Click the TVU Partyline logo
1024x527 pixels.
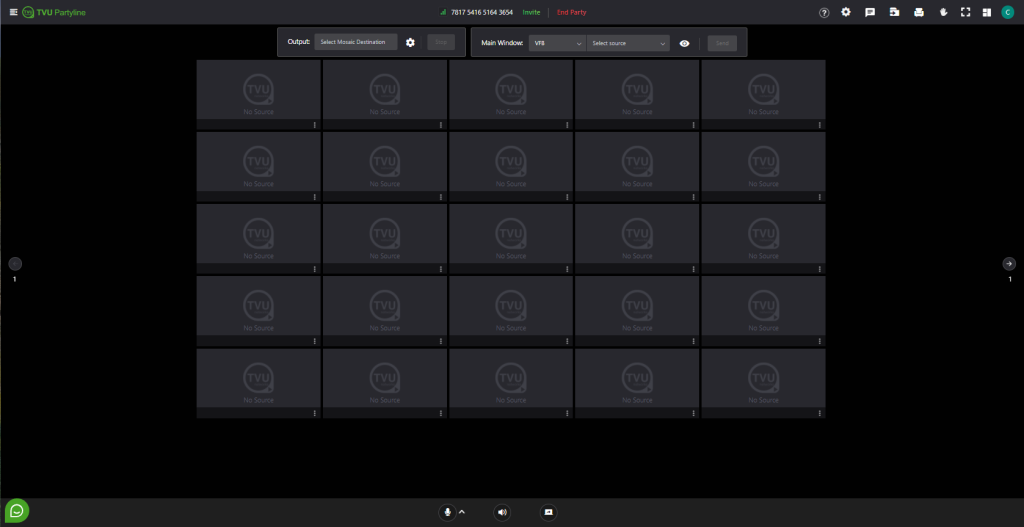tap(54, 12)
